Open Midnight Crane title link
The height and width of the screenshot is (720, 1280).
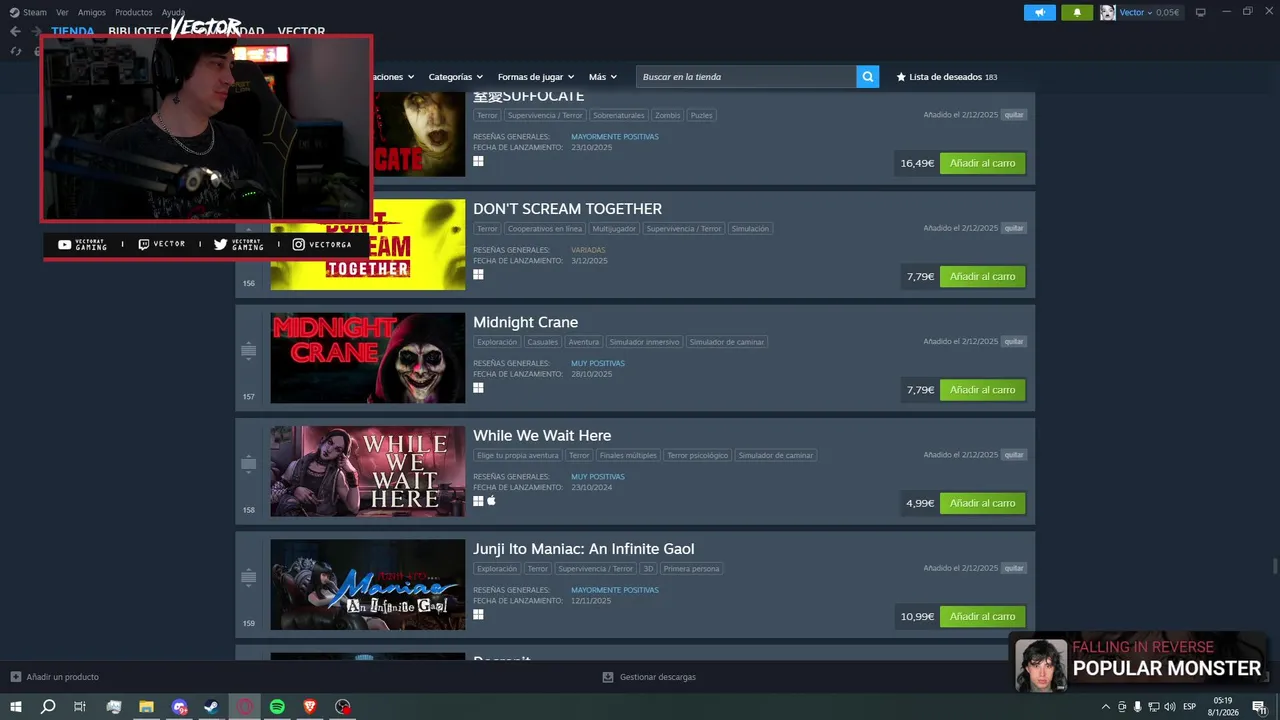coord(525,322)
